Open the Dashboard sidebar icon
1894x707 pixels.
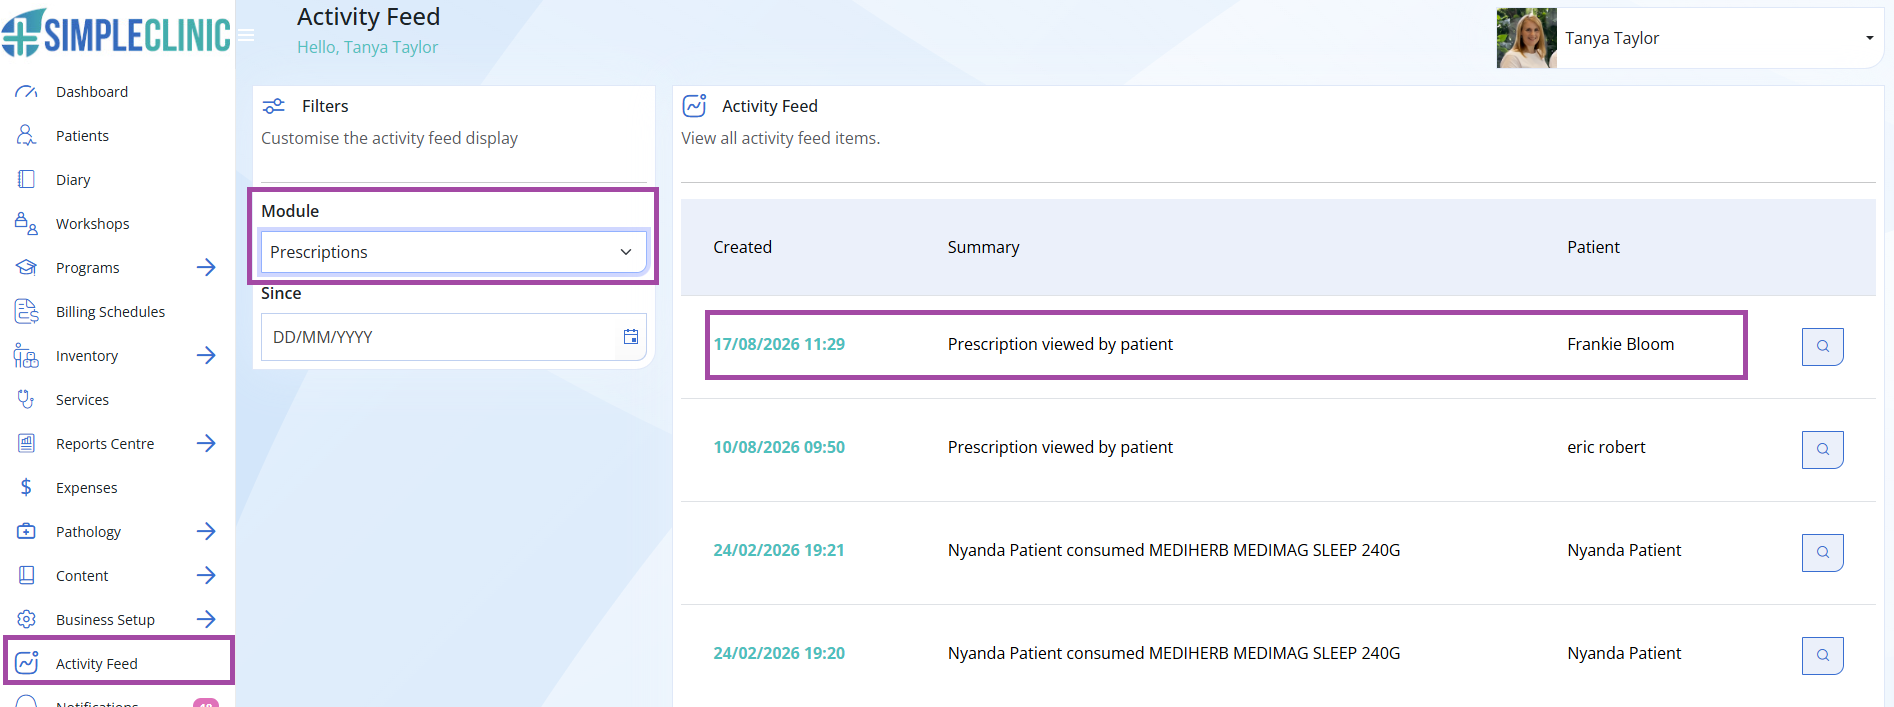pyautogui.click(x=26, y=92)
